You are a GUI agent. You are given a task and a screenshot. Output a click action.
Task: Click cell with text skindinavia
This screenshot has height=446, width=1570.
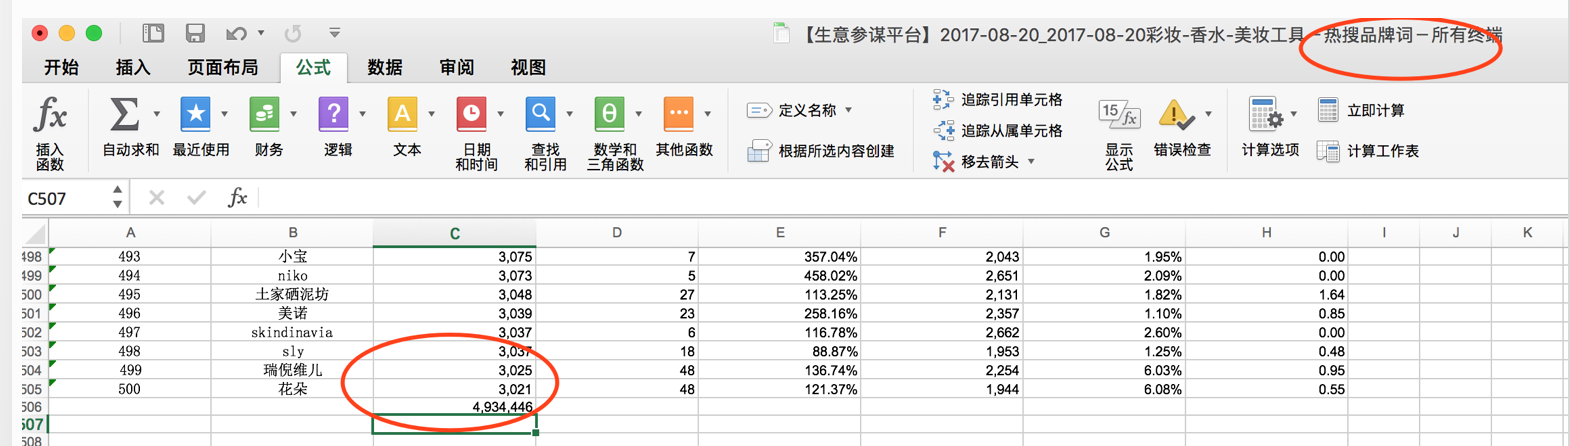[x=292, y=332]
